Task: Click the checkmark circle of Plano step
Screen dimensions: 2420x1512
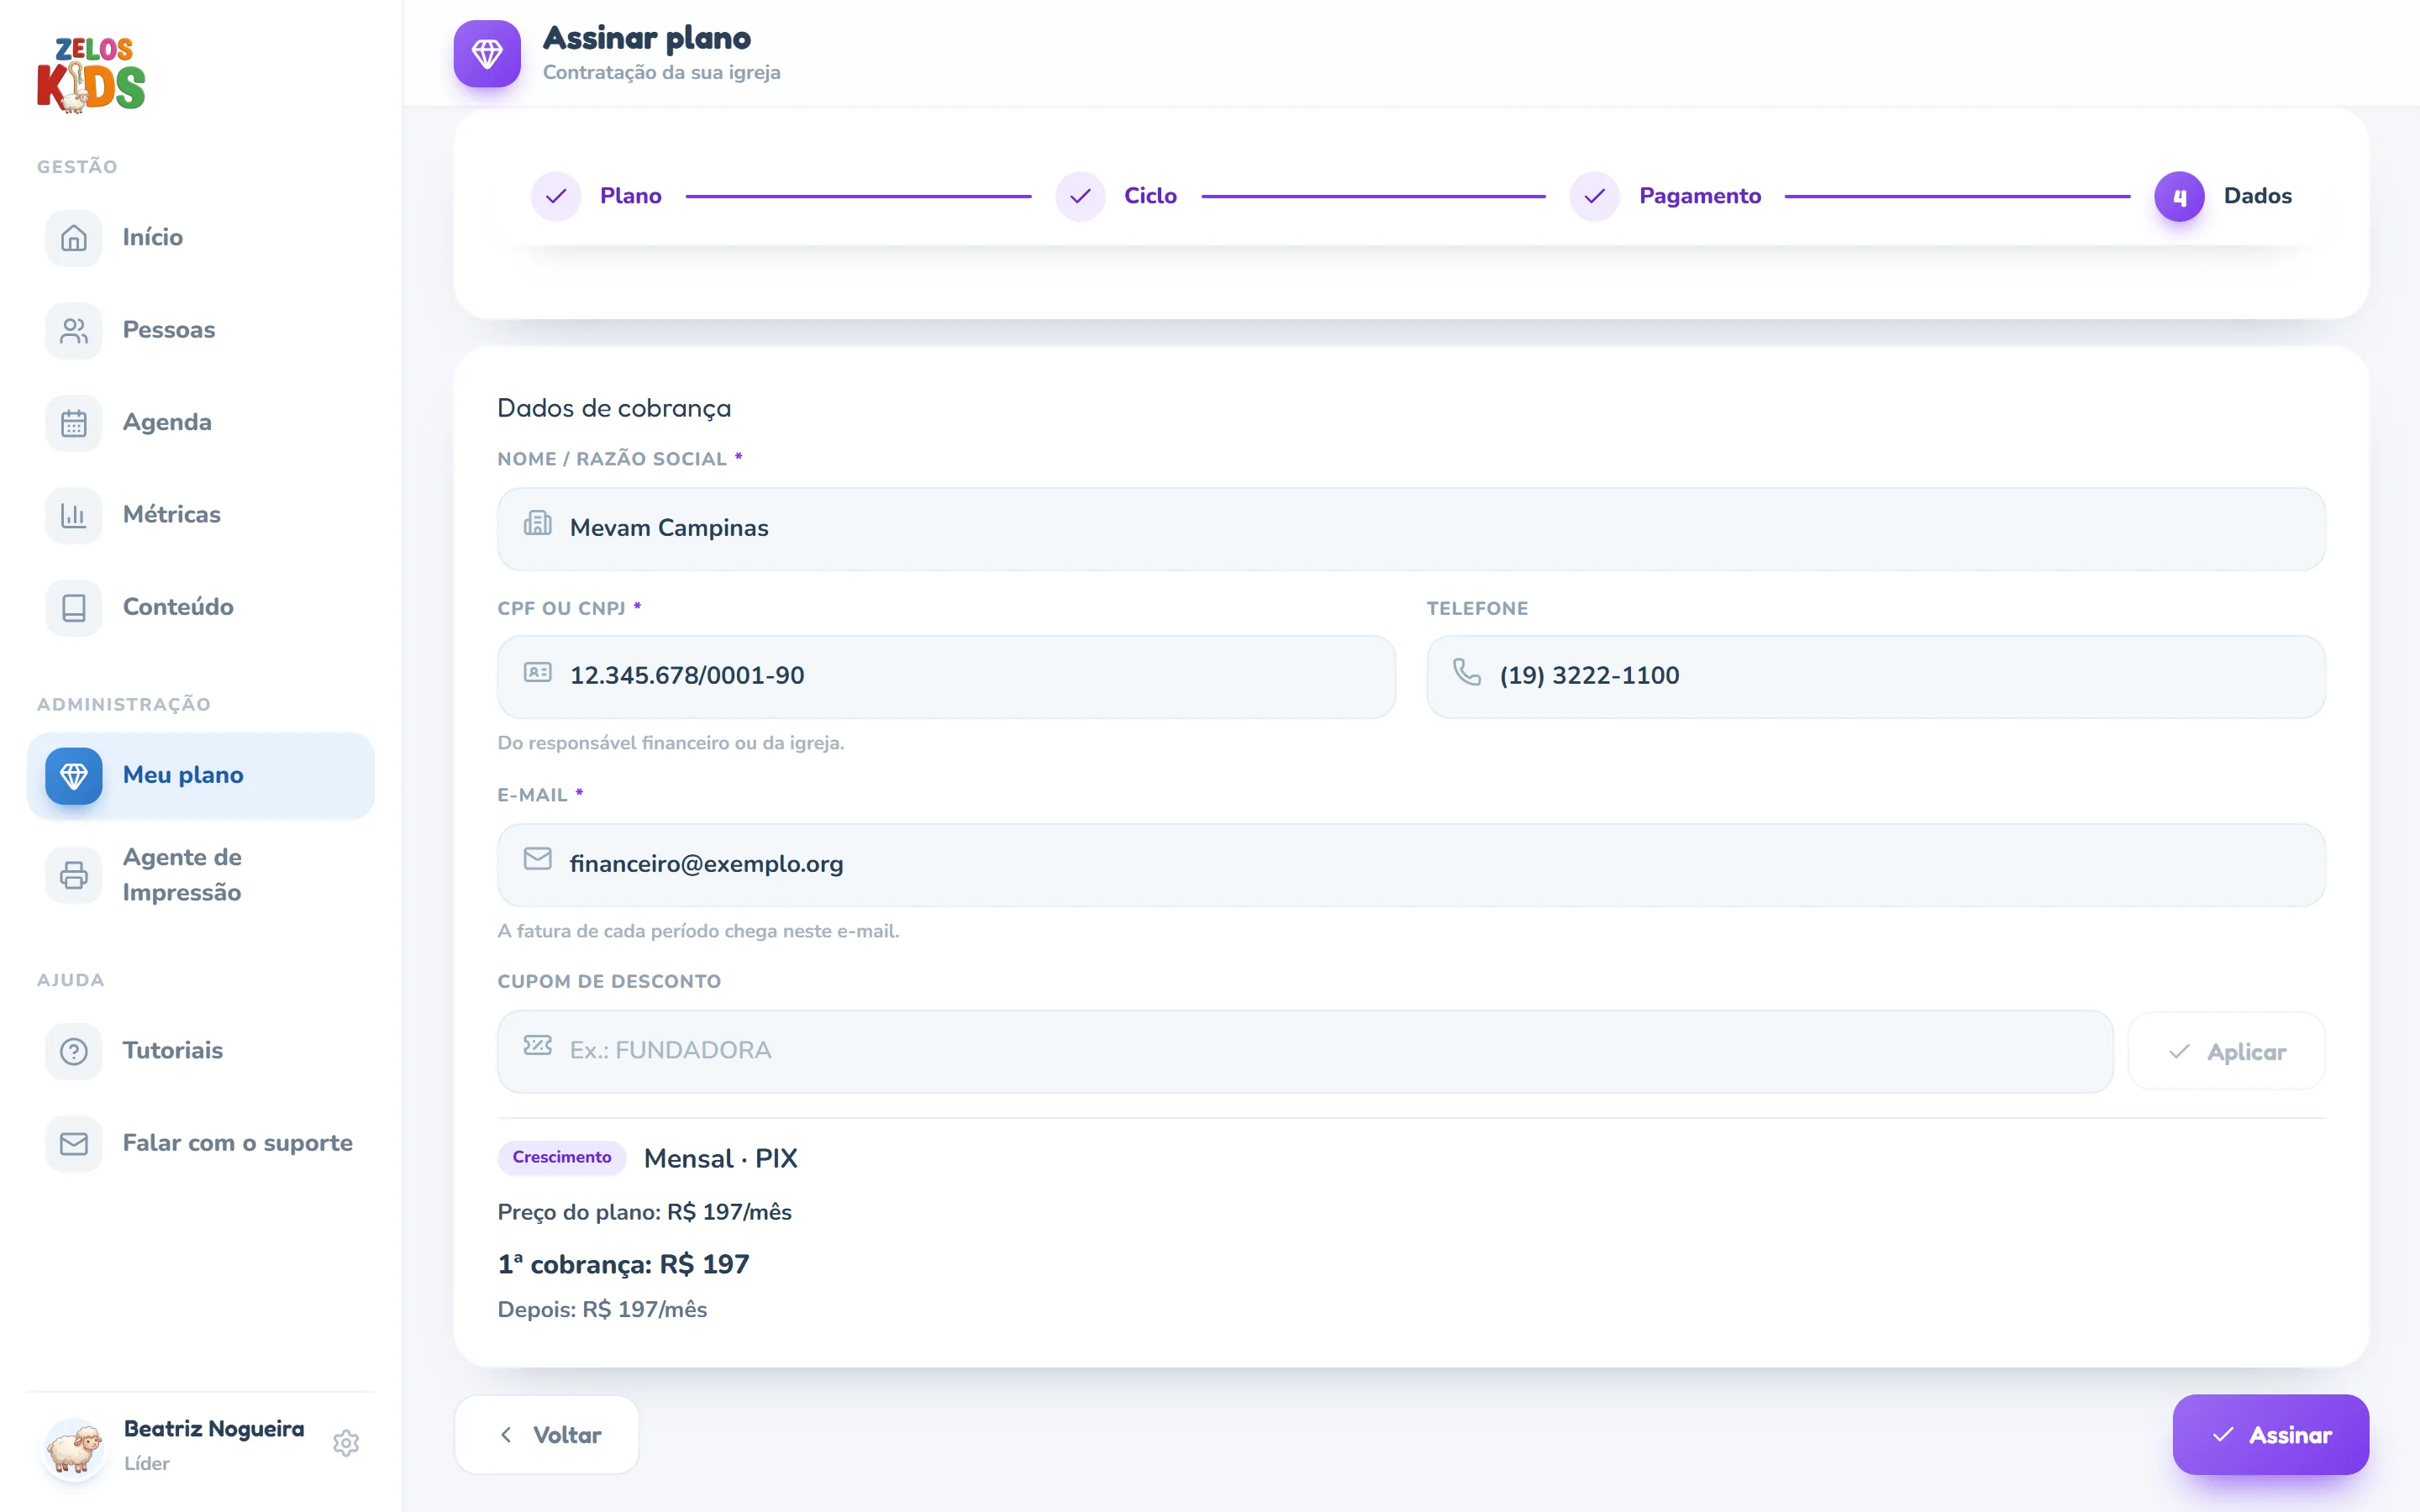Action: tap(556, 196)
